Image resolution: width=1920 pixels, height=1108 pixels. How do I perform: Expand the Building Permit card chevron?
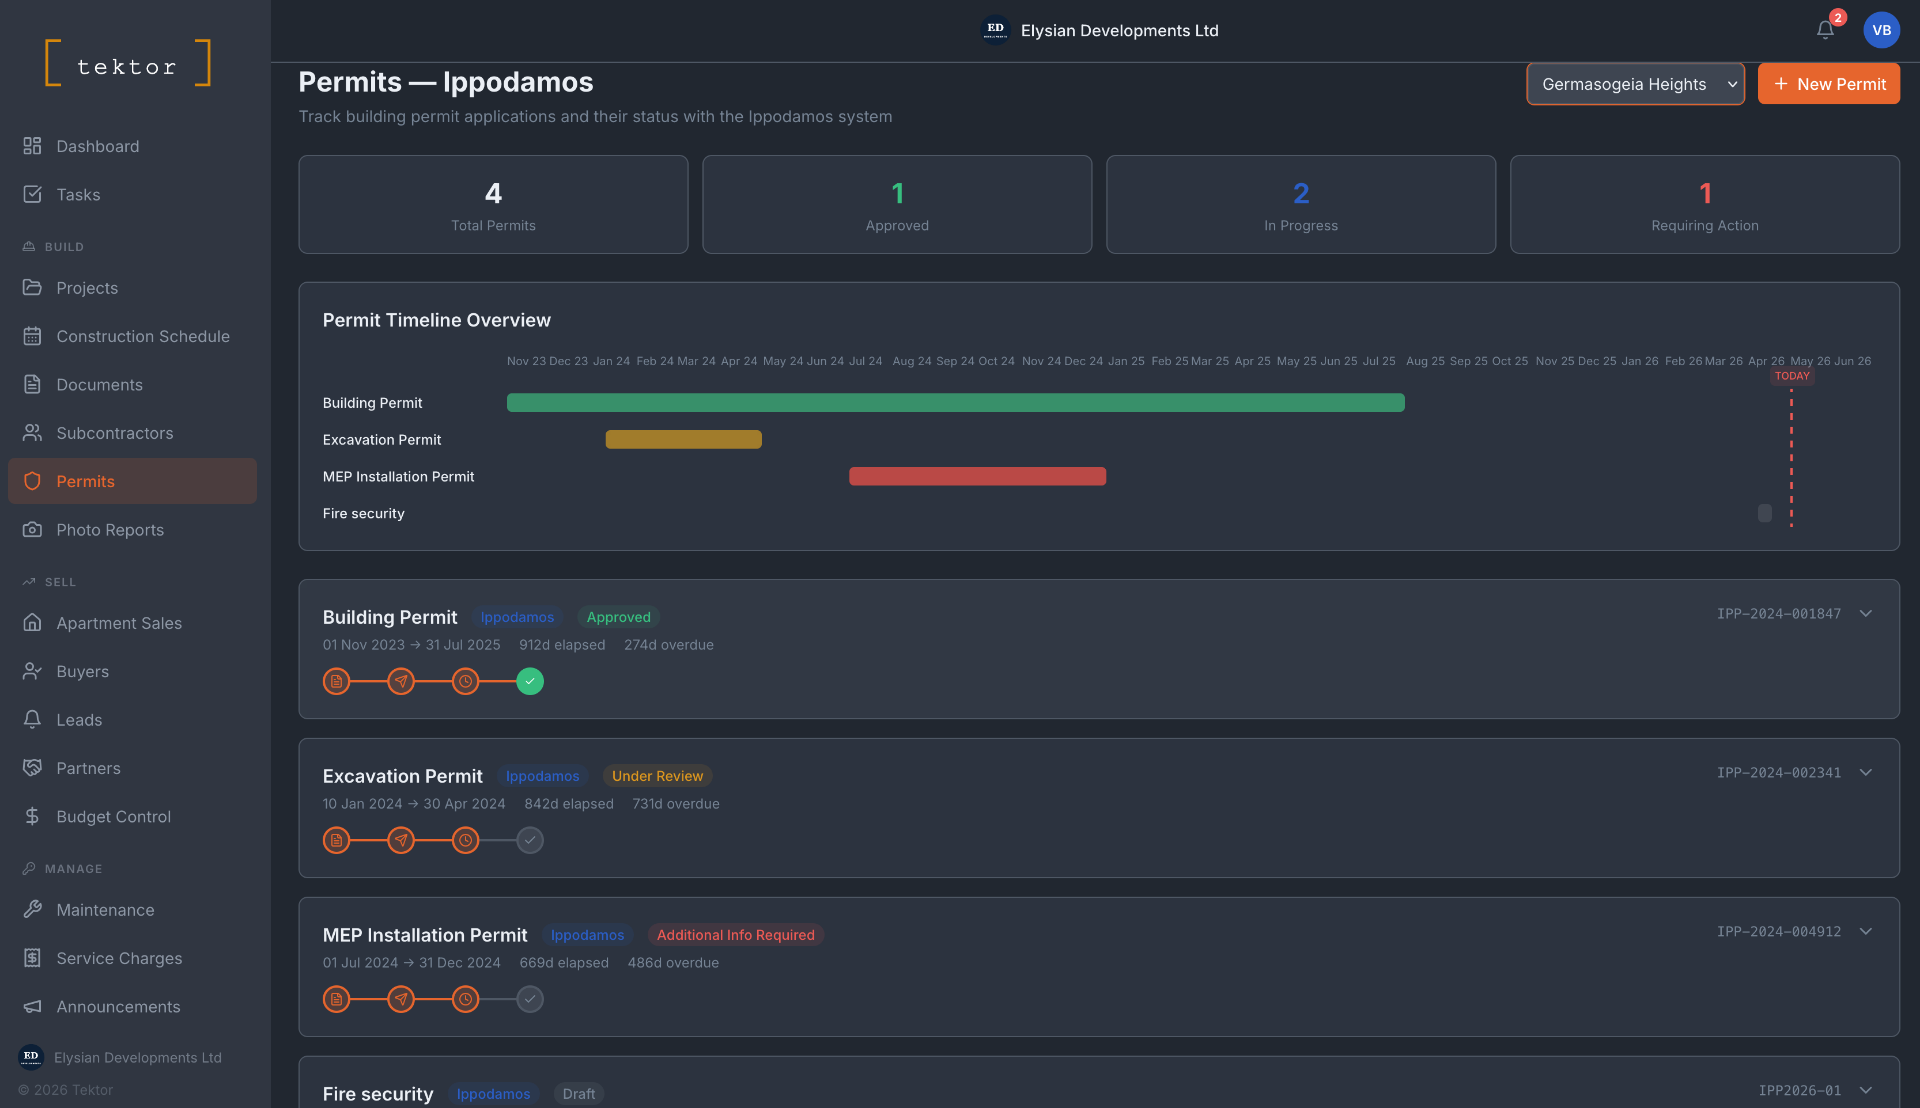1866,613
